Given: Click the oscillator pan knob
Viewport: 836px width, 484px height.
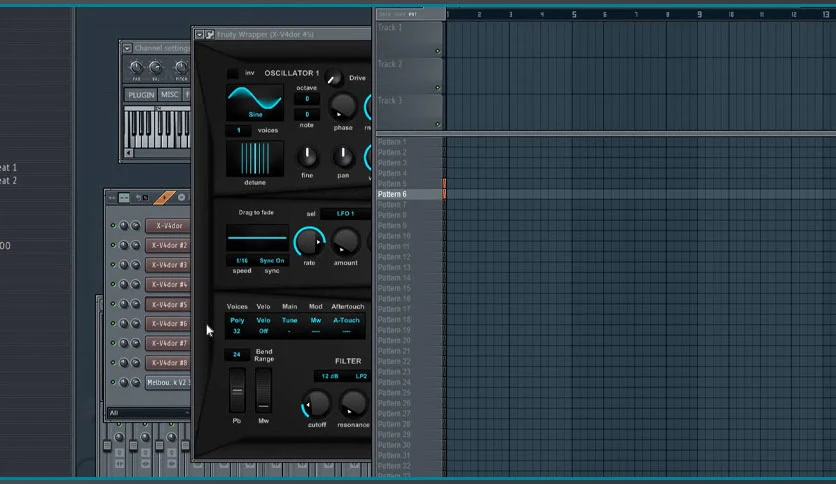Looking at the screenshot, I should coord(343,157).
